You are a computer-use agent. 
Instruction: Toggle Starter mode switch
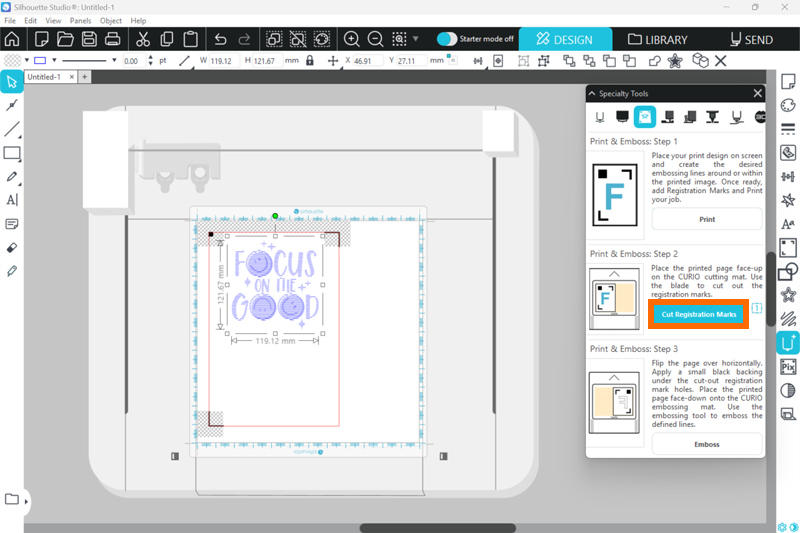(447, 39)
